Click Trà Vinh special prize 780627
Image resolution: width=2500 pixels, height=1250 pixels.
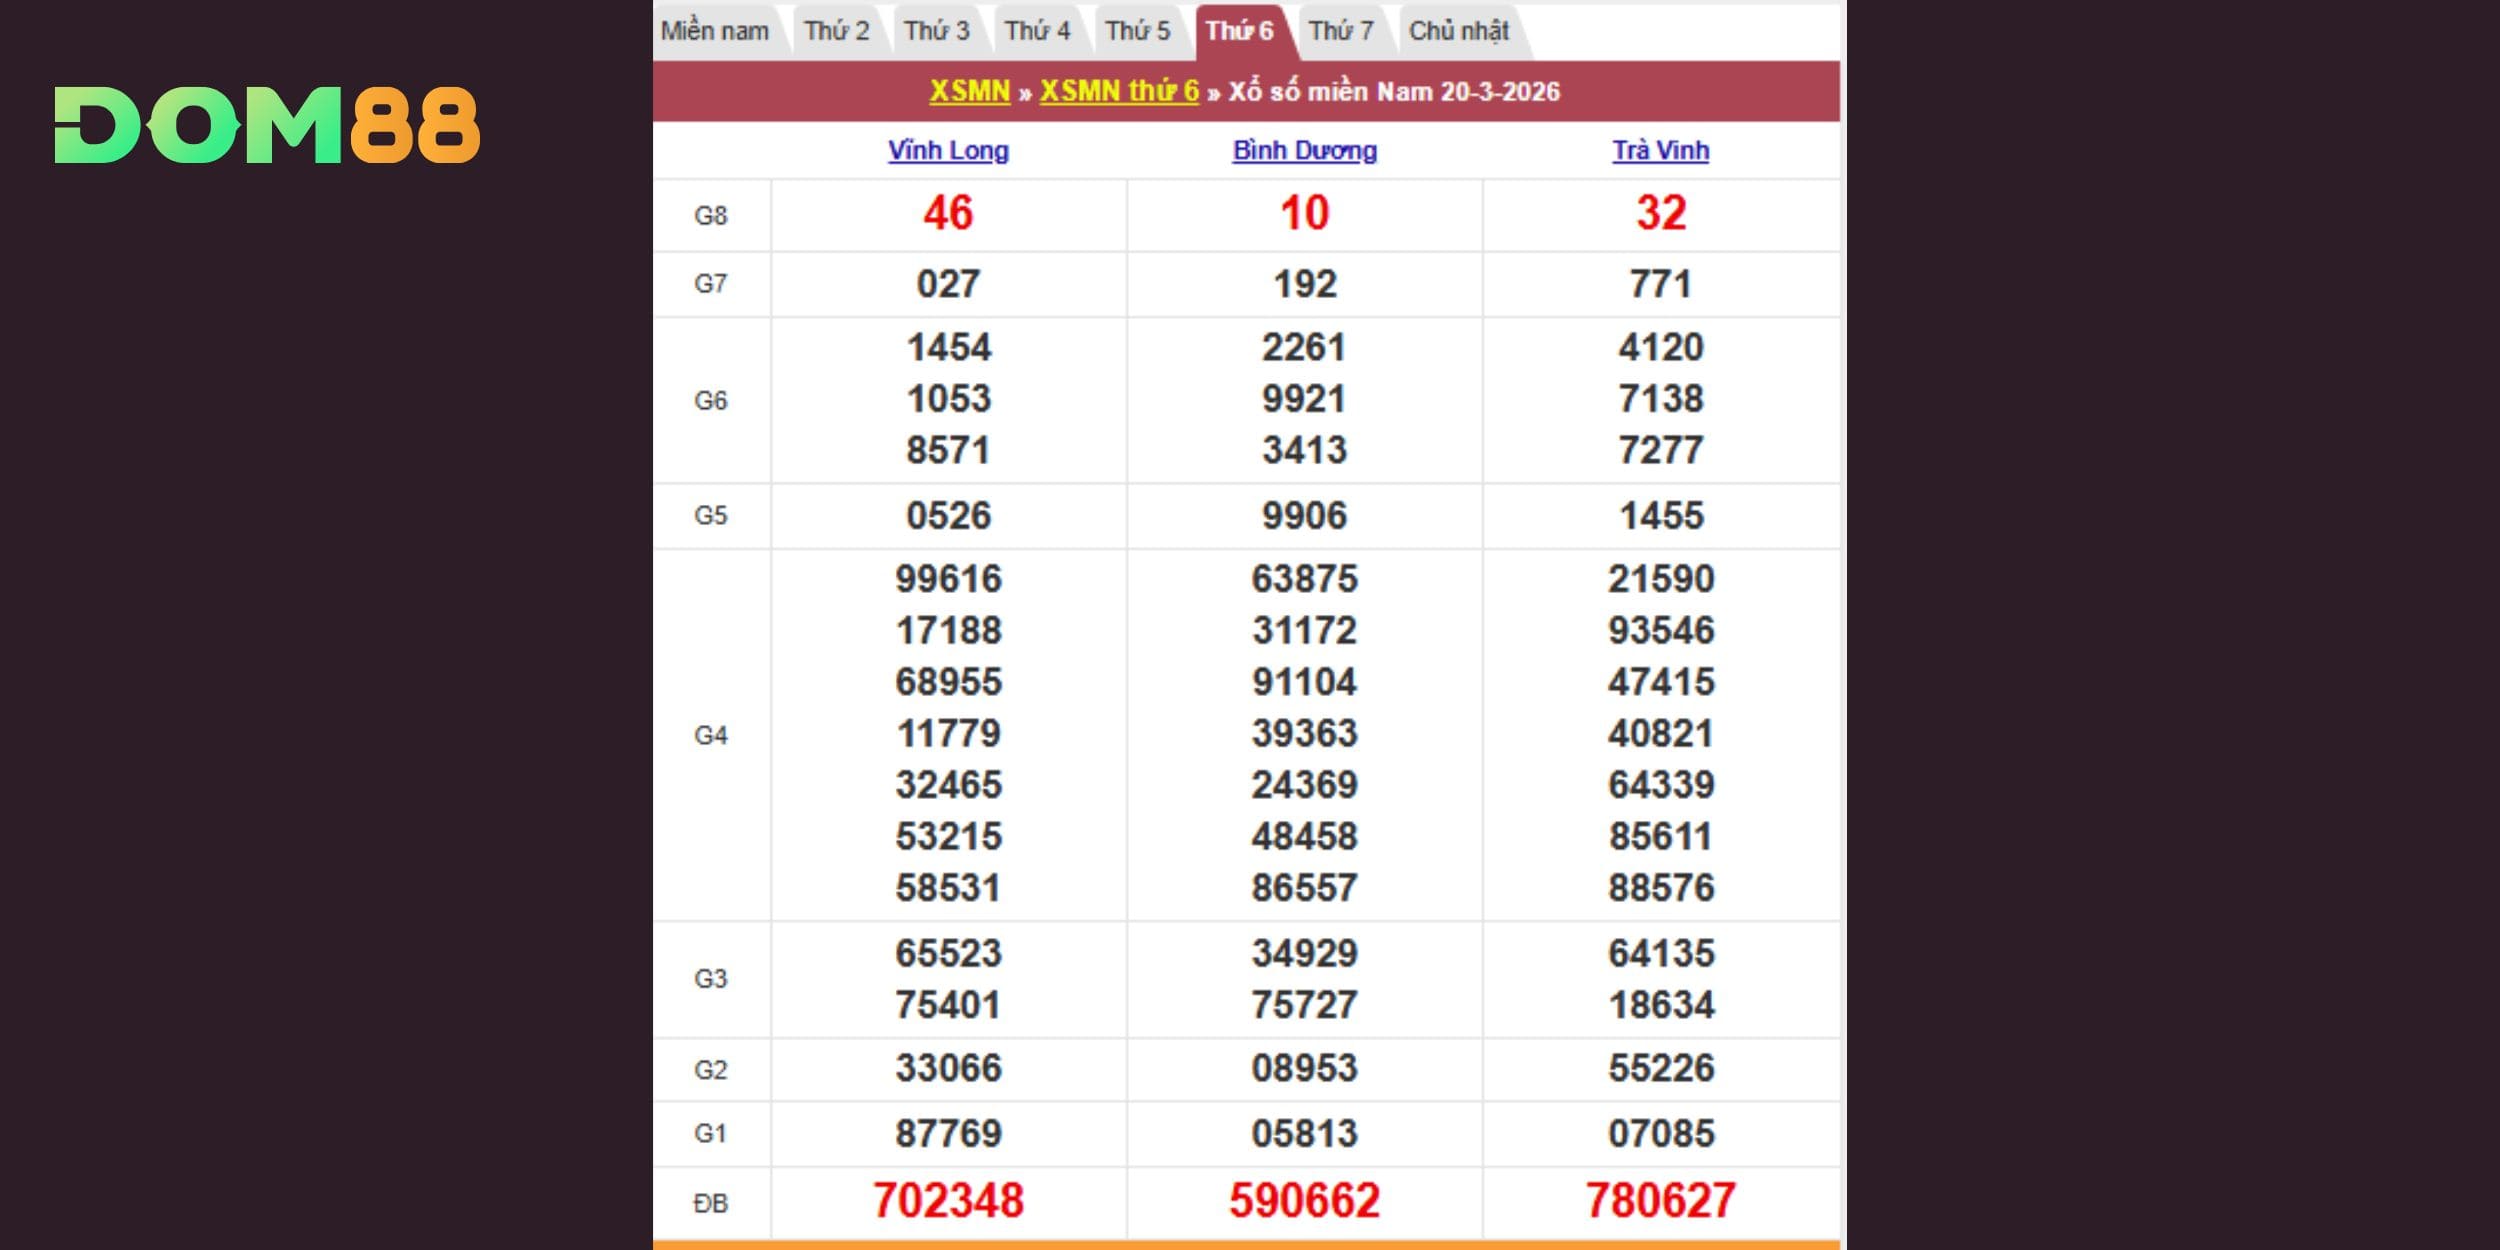click(1660, 1200)
